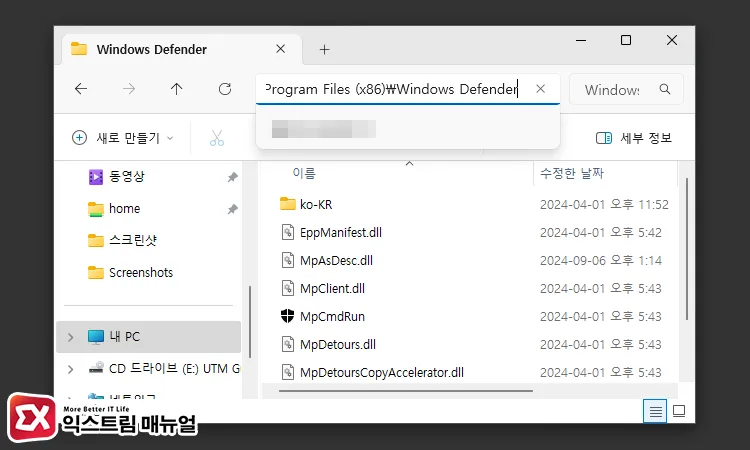Select CD 드라이브 (E:) UTM drive
Viewport: 750px width, 450px height.
[174, 369]
